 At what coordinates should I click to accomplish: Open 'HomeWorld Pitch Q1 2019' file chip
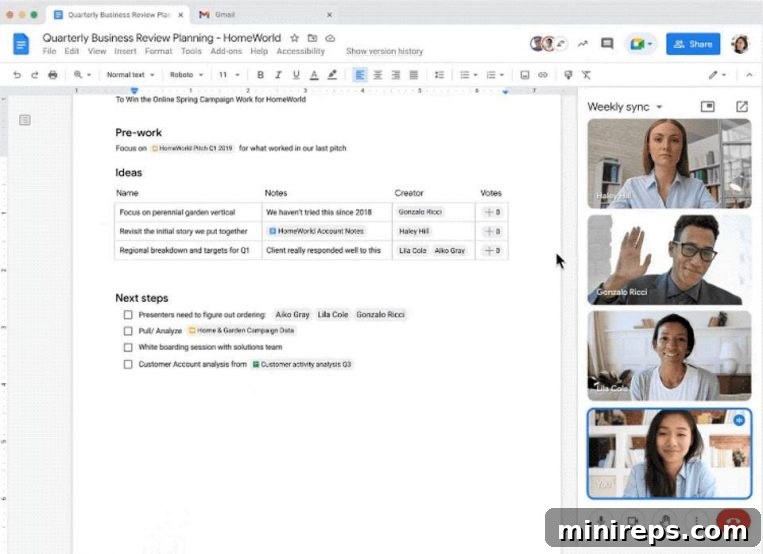click(193, 148)
